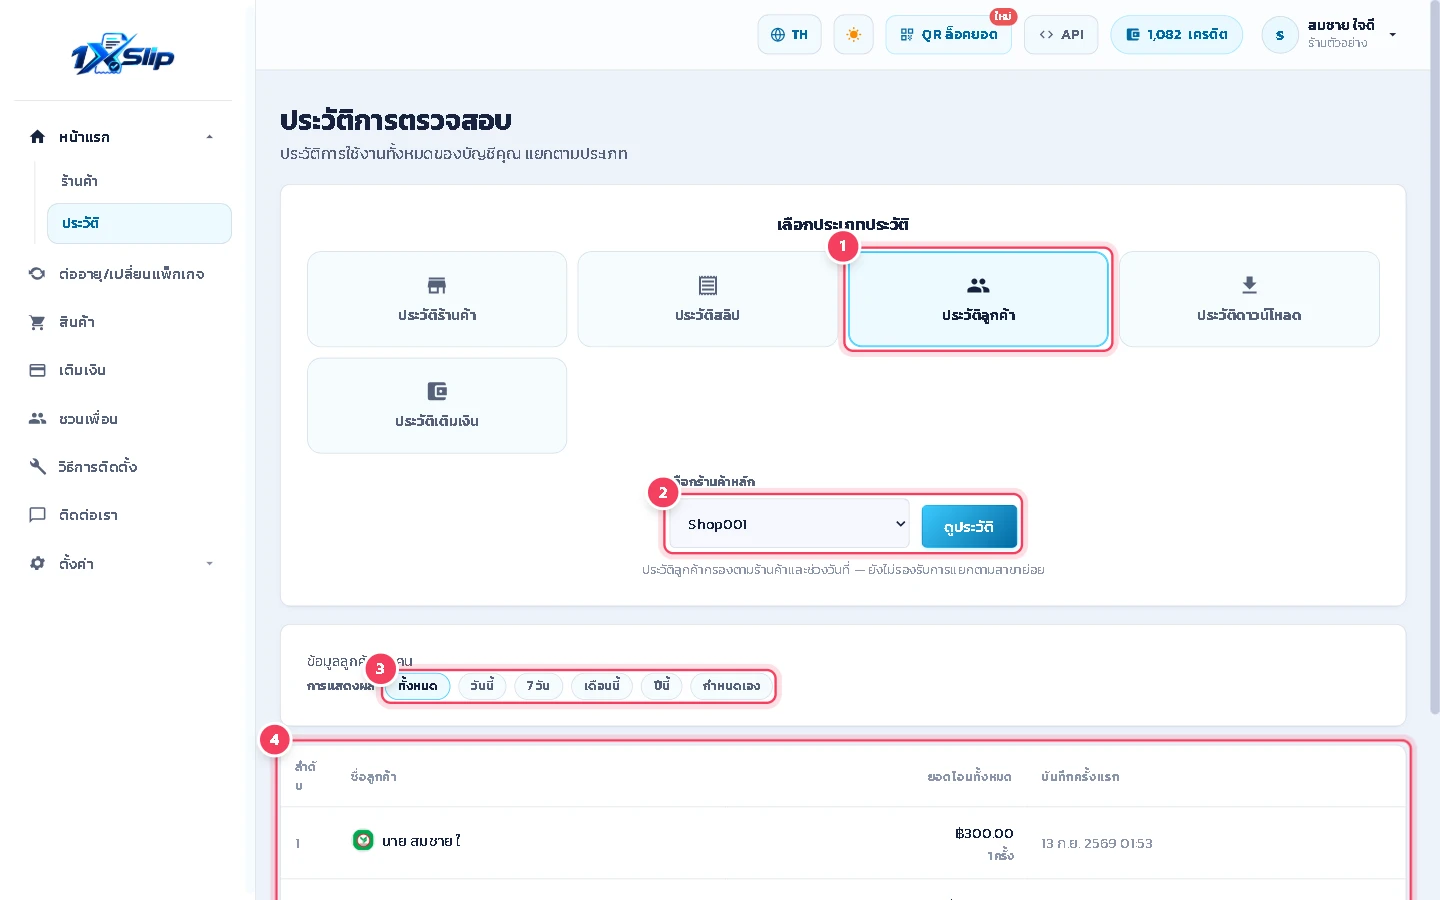Viewport: 1440px width, 900px height.
Task: Click the store icon in ประวัติร้านค้า card
Action: (437, 285)
